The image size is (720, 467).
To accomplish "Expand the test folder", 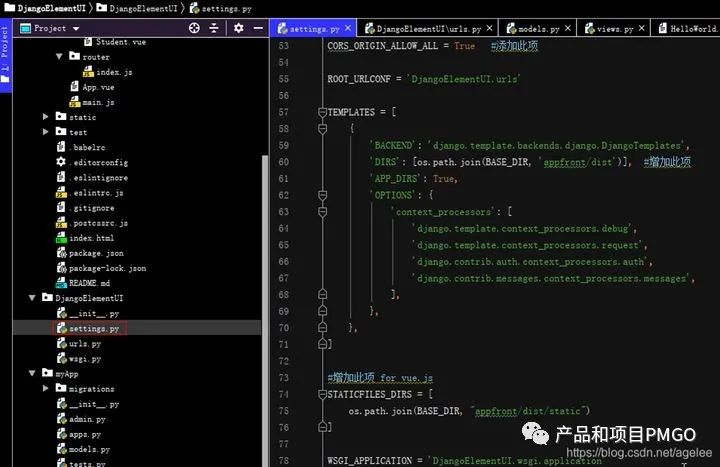I will tap(45, 132).
